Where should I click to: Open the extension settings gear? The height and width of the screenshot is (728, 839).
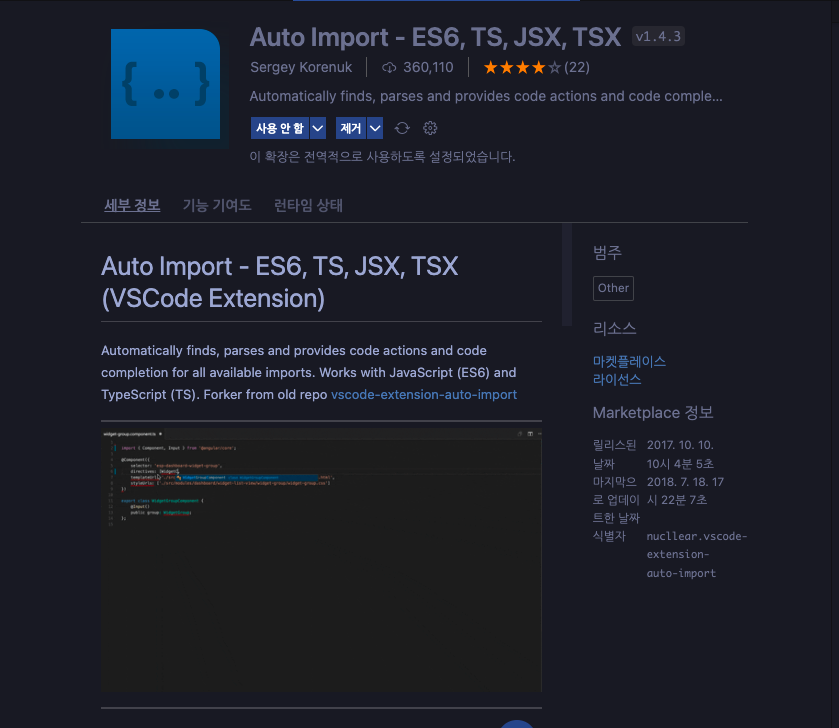point(430,128)
